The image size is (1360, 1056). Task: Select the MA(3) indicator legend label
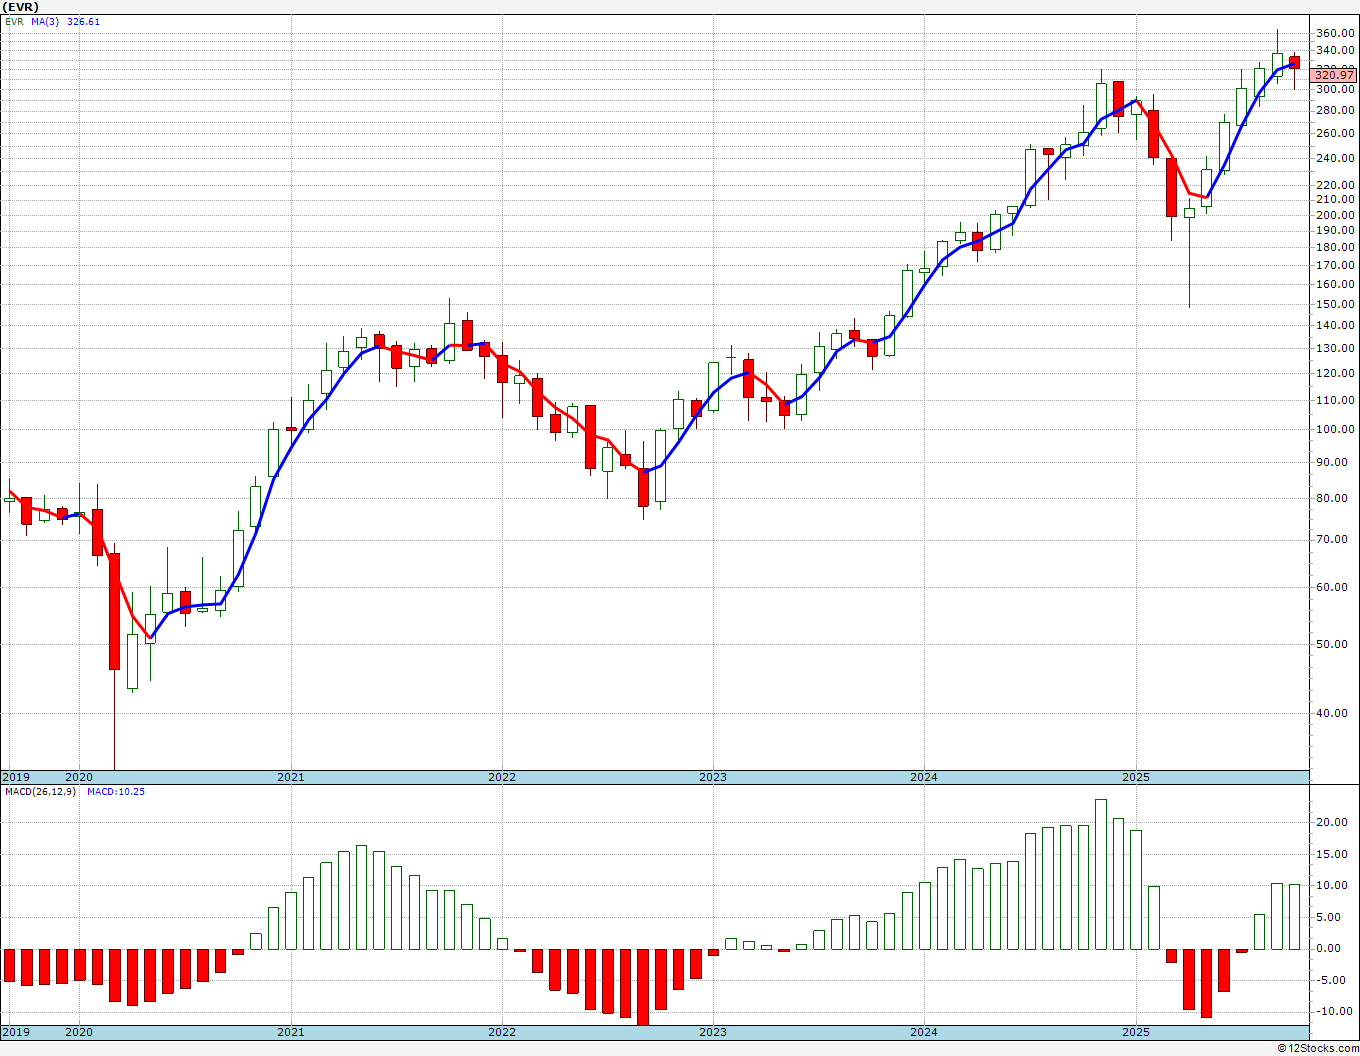(x=45, y=21)
